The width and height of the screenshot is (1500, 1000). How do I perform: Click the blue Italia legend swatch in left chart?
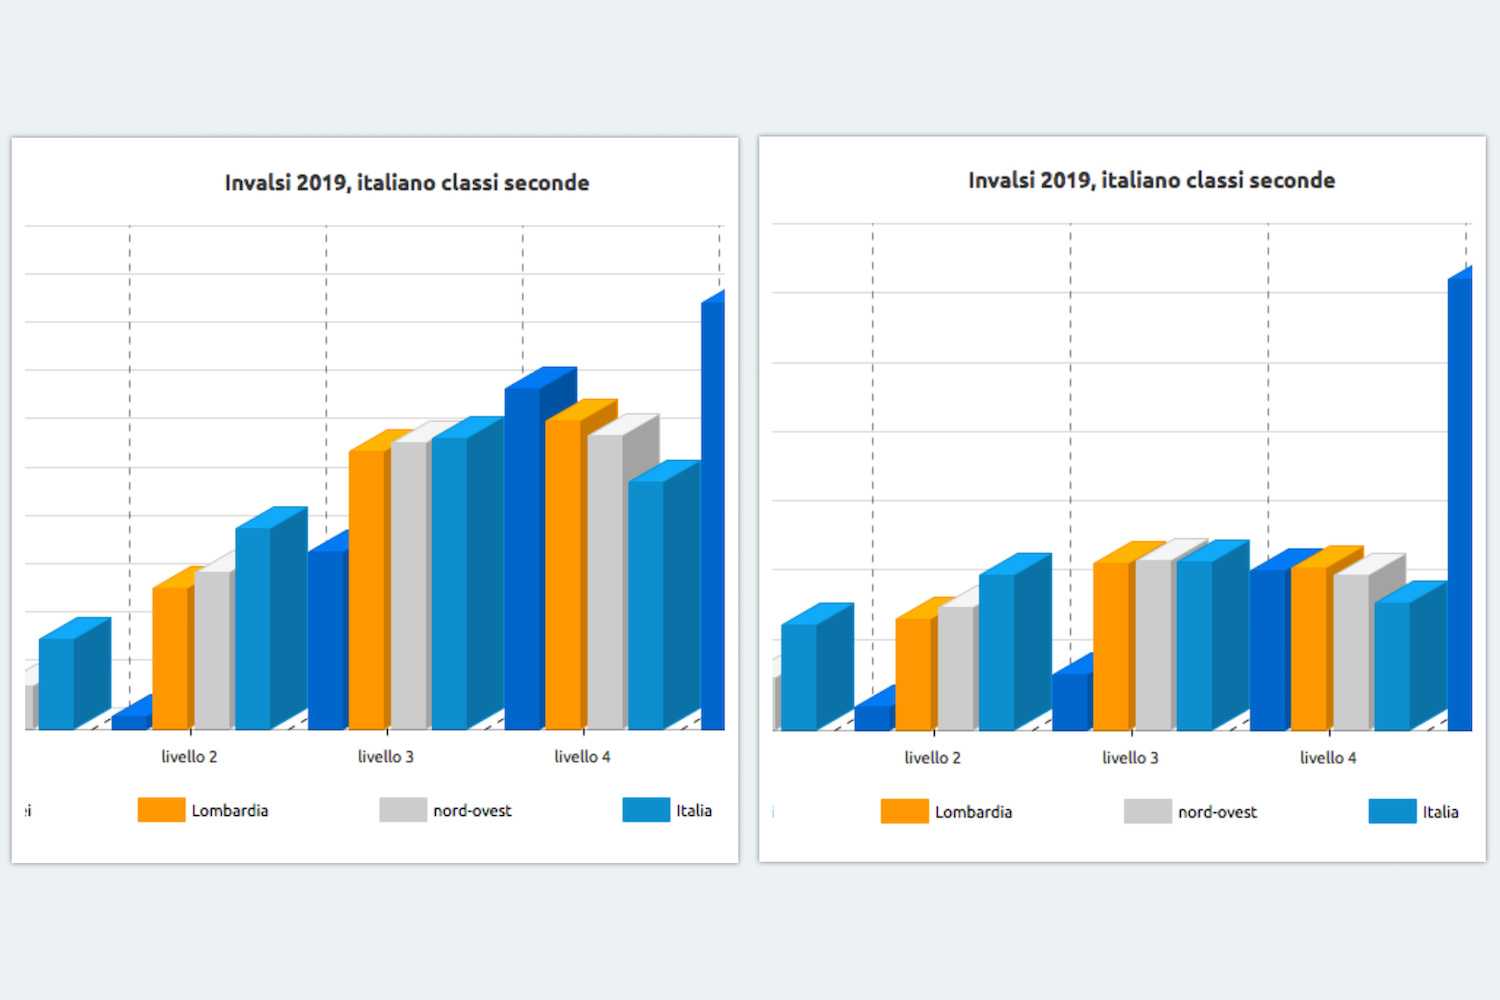click(645, 810)
